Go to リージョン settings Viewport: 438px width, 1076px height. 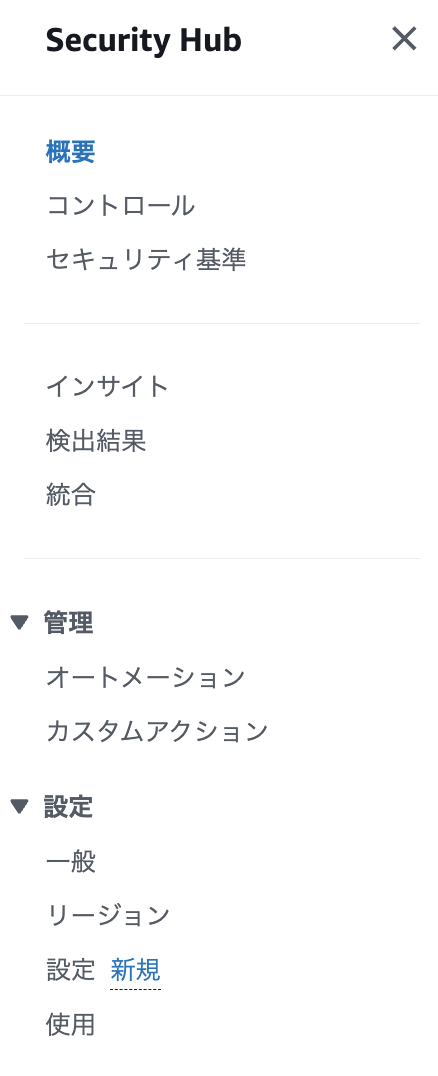click(108, 915)
